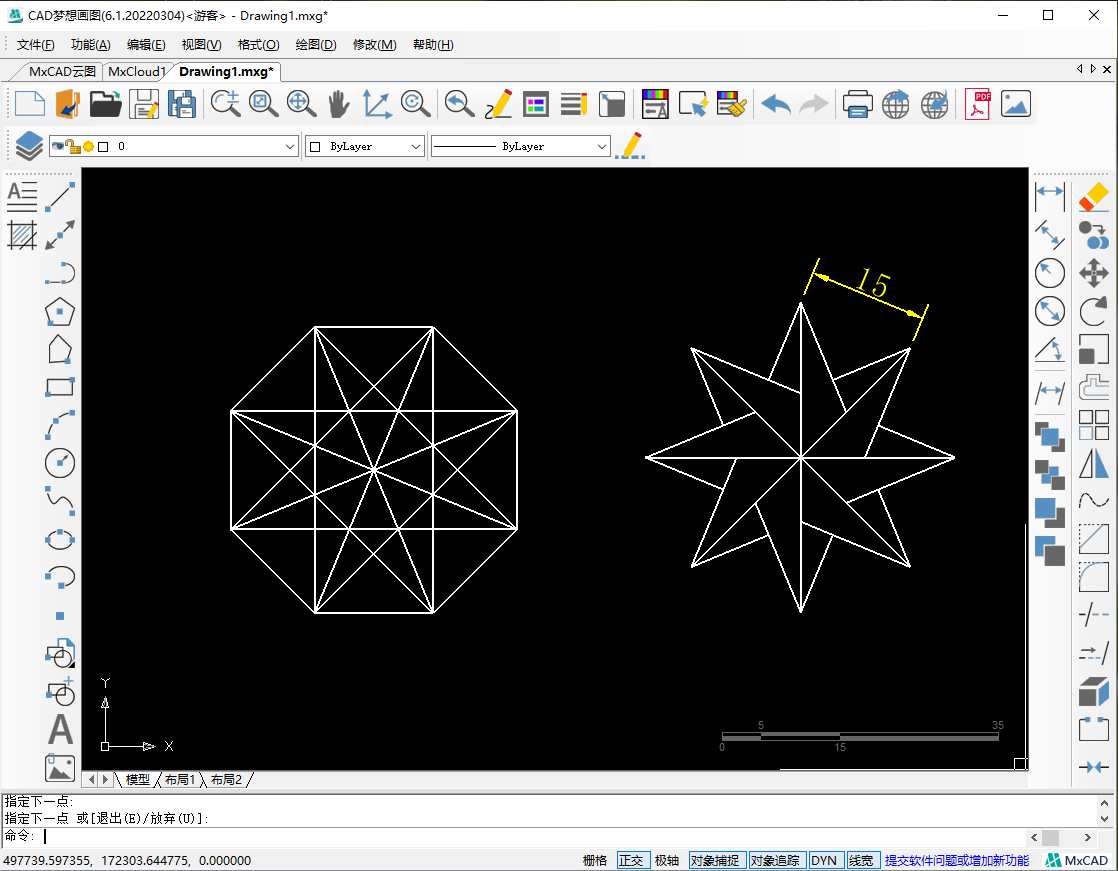Disable 对象捕捉 object snap
Image resolution: width=1118 pixels, height=871 pixels.
click(715, 860)
